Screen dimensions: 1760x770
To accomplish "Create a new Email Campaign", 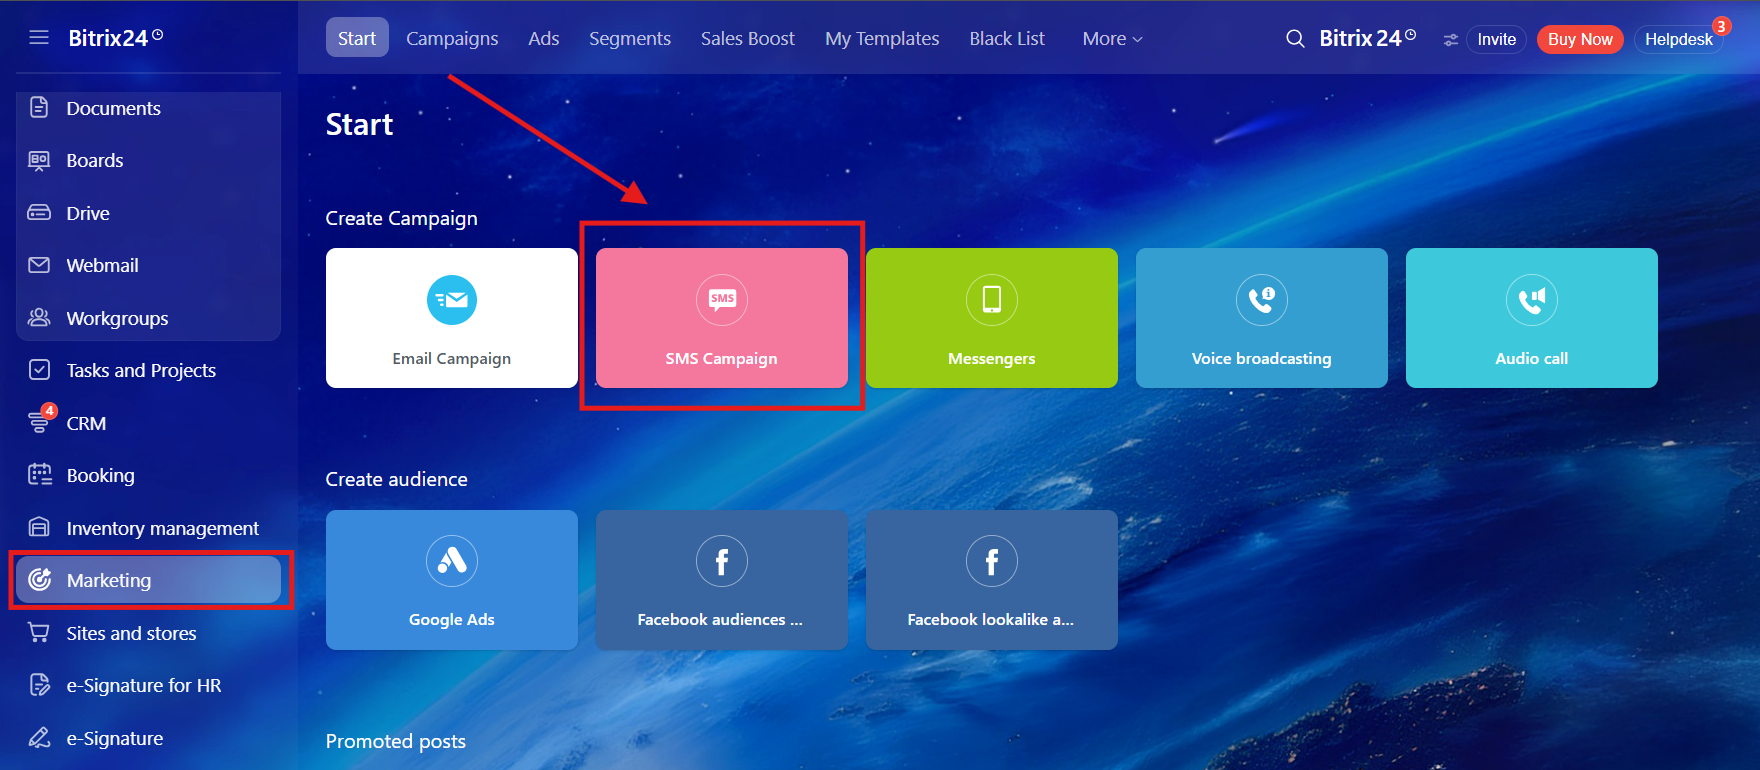I will (x=451, y=318).
